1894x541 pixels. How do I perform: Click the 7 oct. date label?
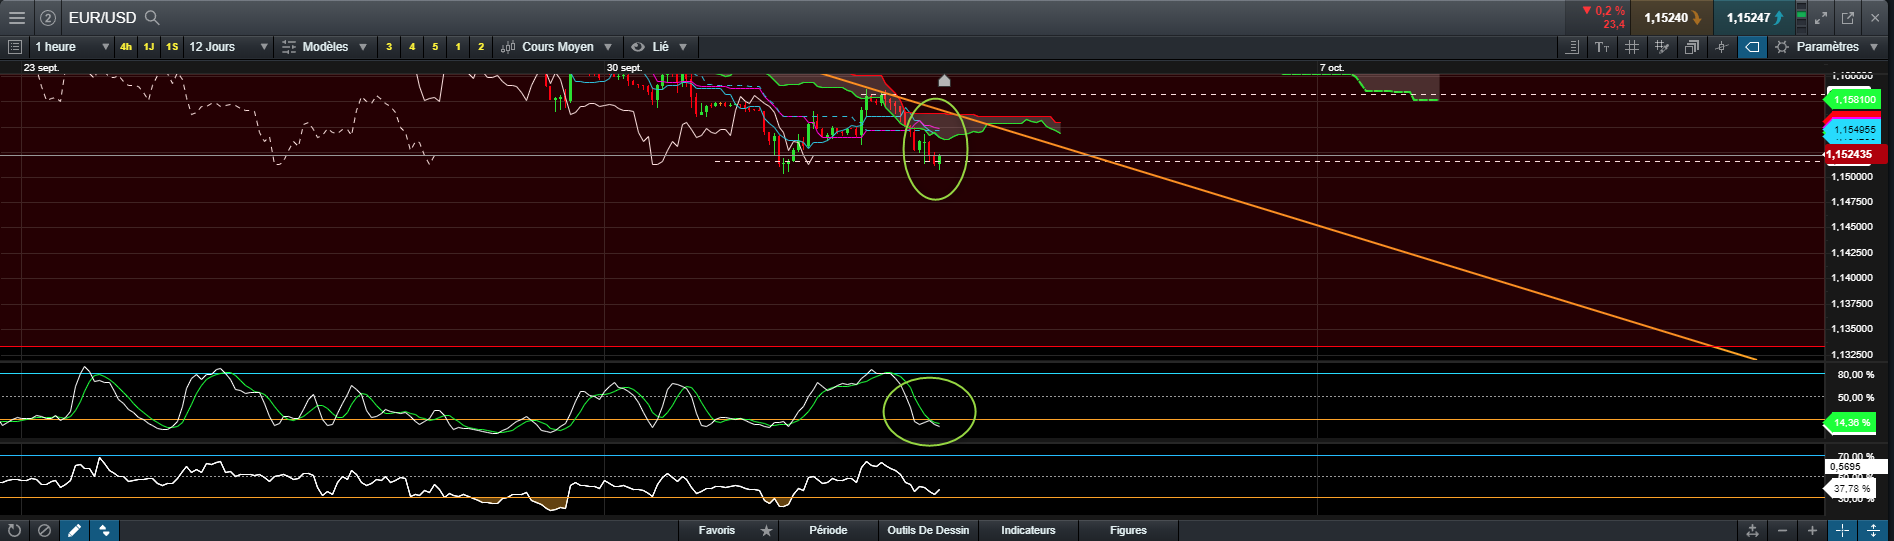coord(1332,68)
